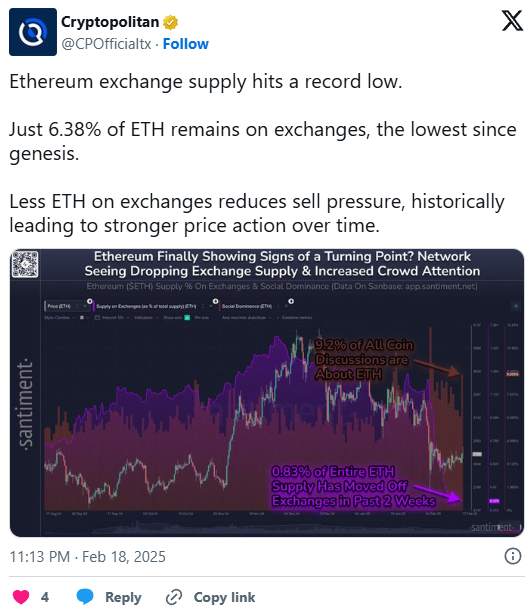Click the Copy link chain icon
Viewport: 525px width, 614px height.
174,597
